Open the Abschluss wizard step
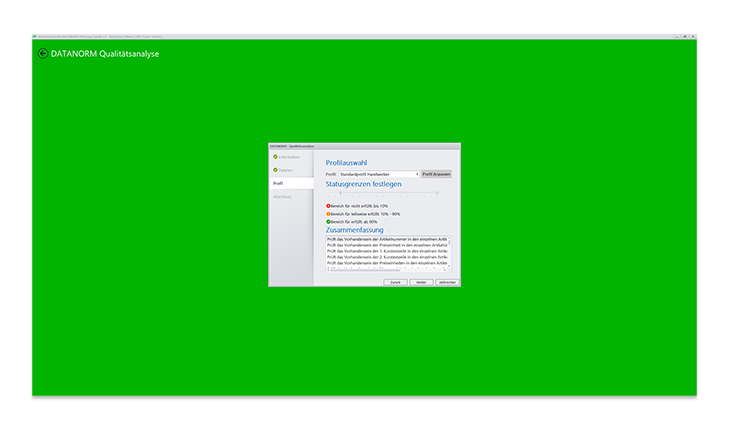This screenshot has width=729, height=430. tap(282, 197)
